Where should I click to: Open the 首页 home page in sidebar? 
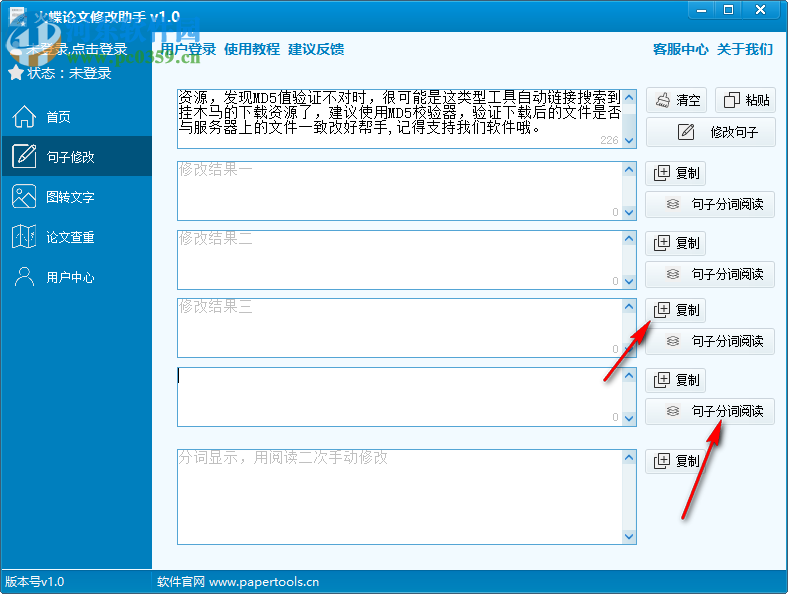click(x=76, y=117)
